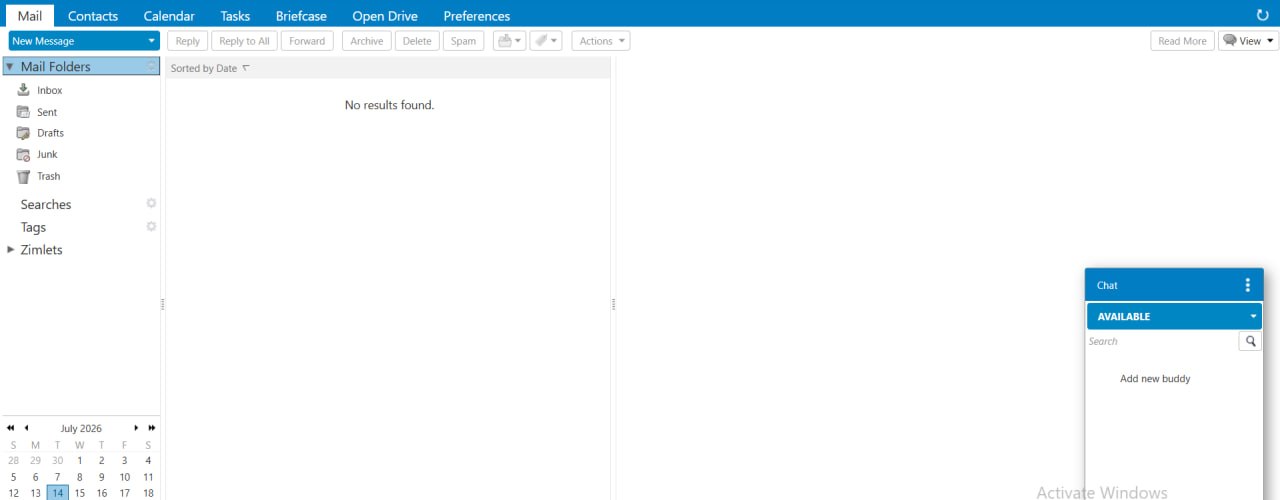Click the chat Search input field
The height and width of the screenshot is (500, 1280).
click(x=1162, y=341)
